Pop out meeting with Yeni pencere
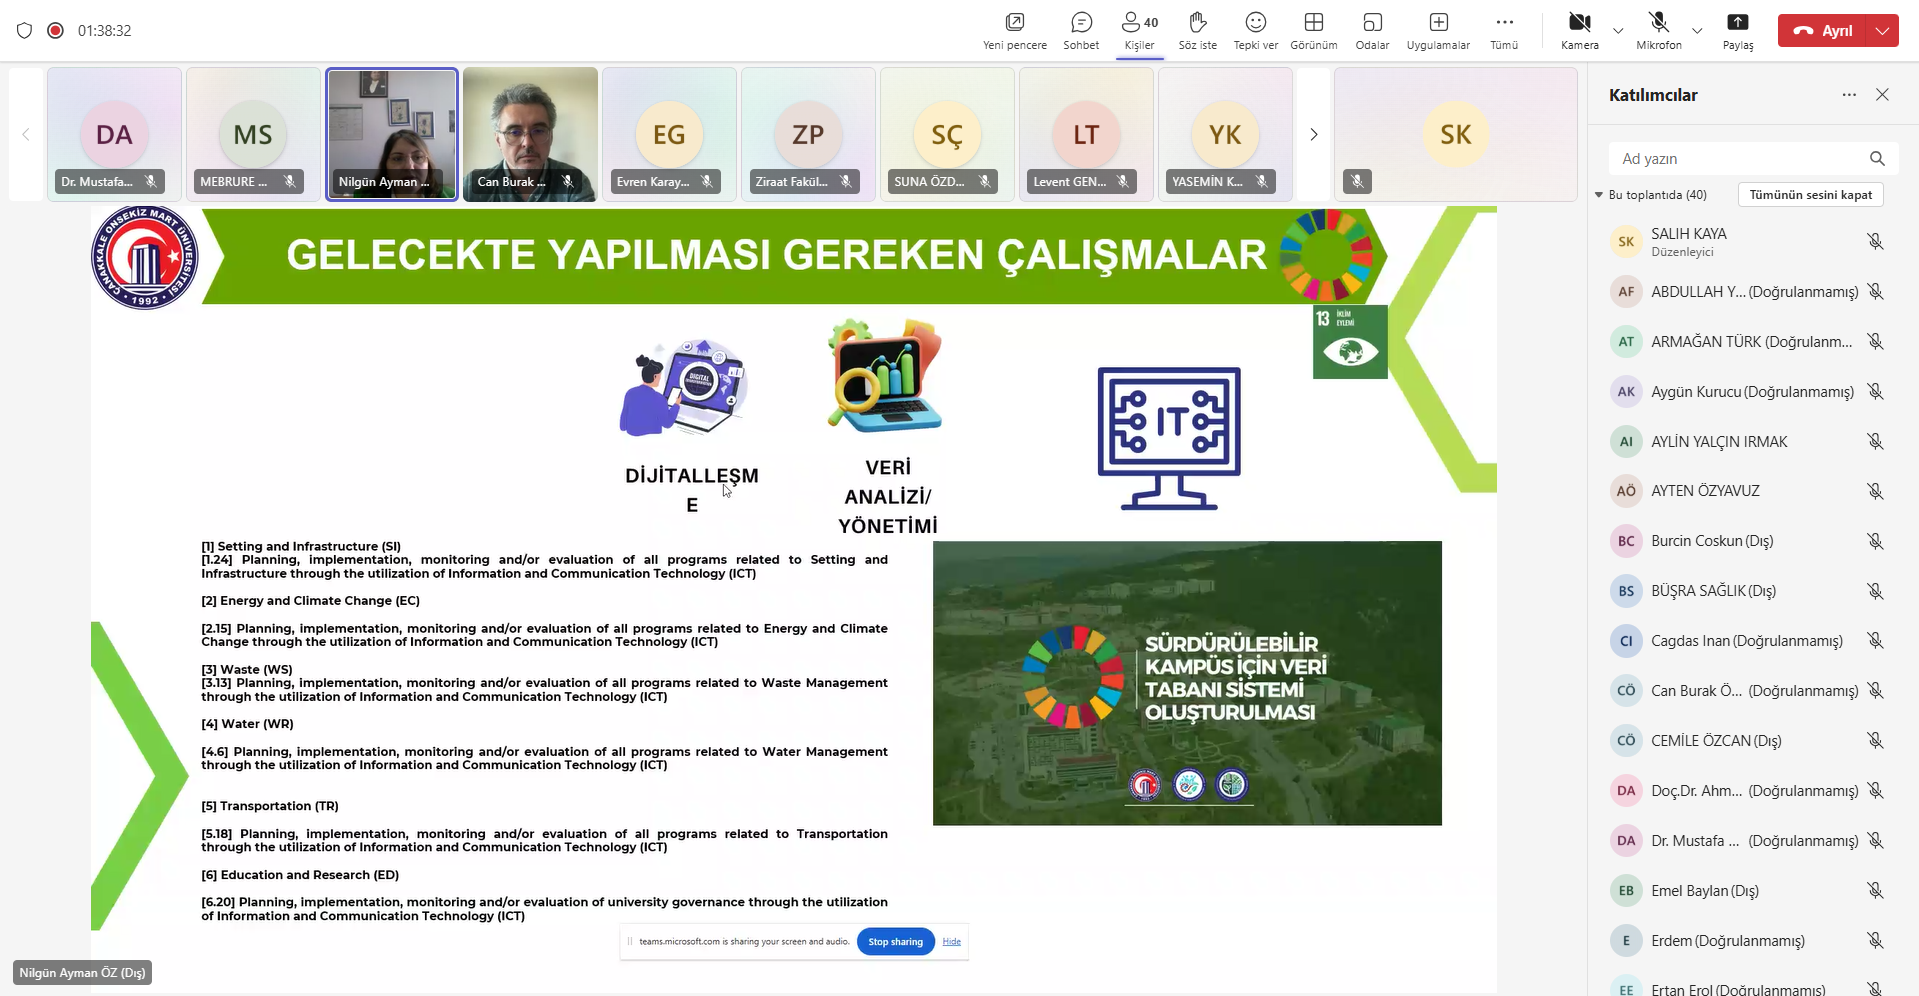The width and height of the screenshot is (1919, 996). [1014, 30]
